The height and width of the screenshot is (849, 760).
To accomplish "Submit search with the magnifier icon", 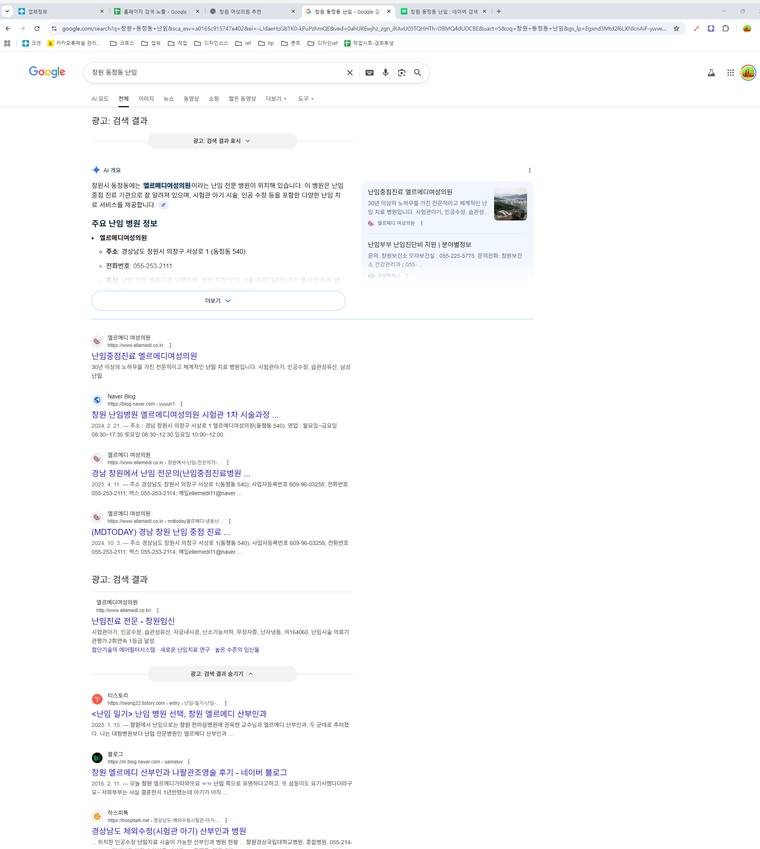I will (x=417, y=73).
